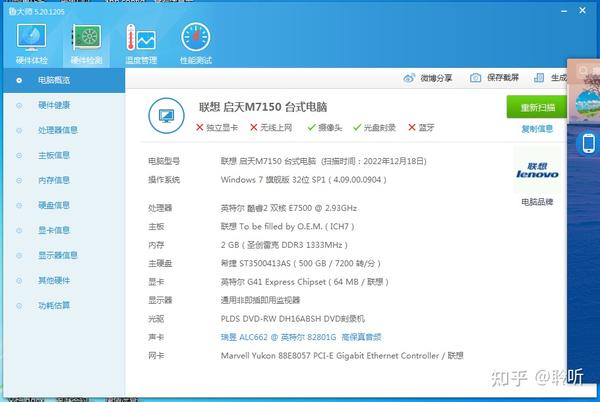Click the 生成 report icon
600x402 pixels.
(539, 78)
